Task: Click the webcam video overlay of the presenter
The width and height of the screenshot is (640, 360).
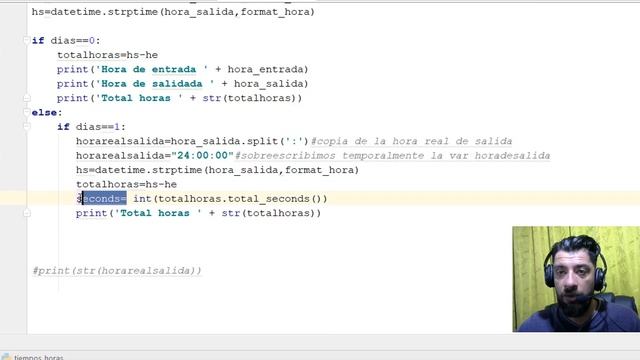Action: click(576, 279)
